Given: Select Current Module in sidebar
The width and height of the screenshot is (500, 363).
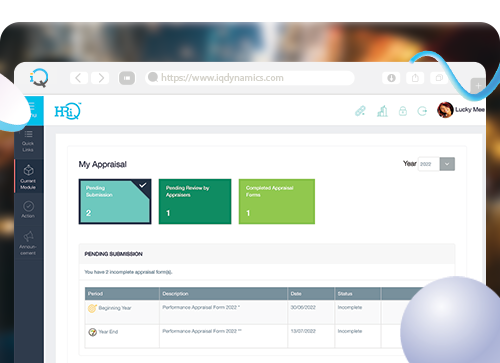Looking at the screenshot, I should pyautogui.click(x=28, y=176).
